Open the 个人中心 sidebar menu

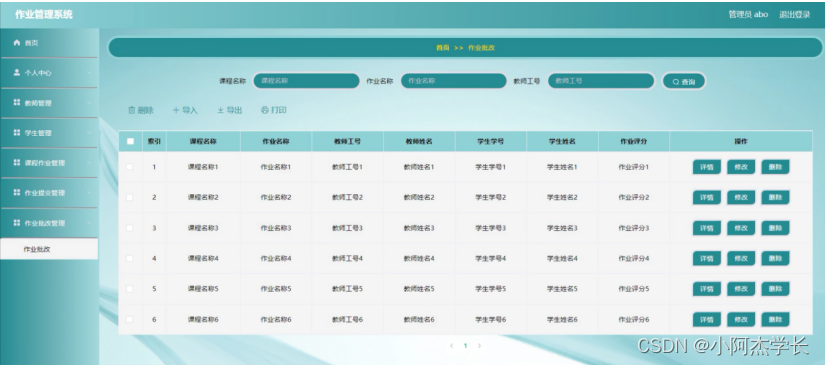tap(49, 73)
